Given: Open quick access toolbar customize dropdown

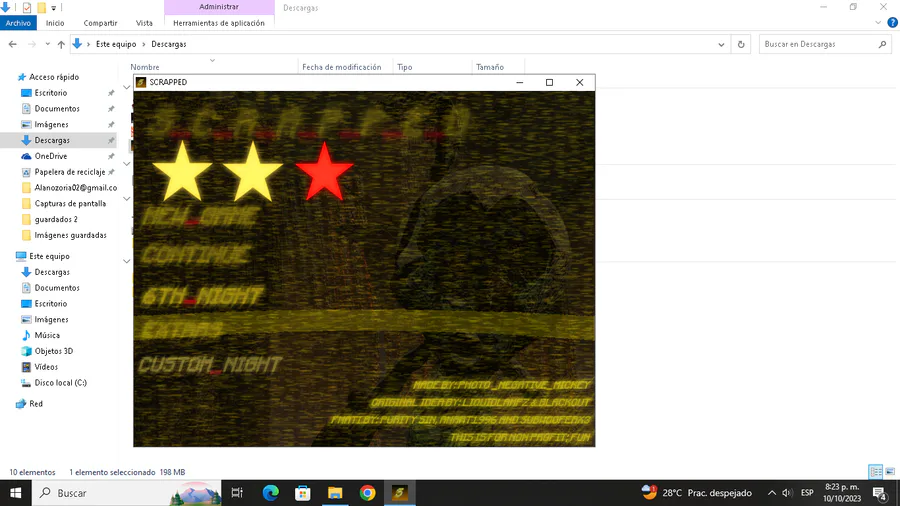Looking at the screenshot, I should (53, 8).
